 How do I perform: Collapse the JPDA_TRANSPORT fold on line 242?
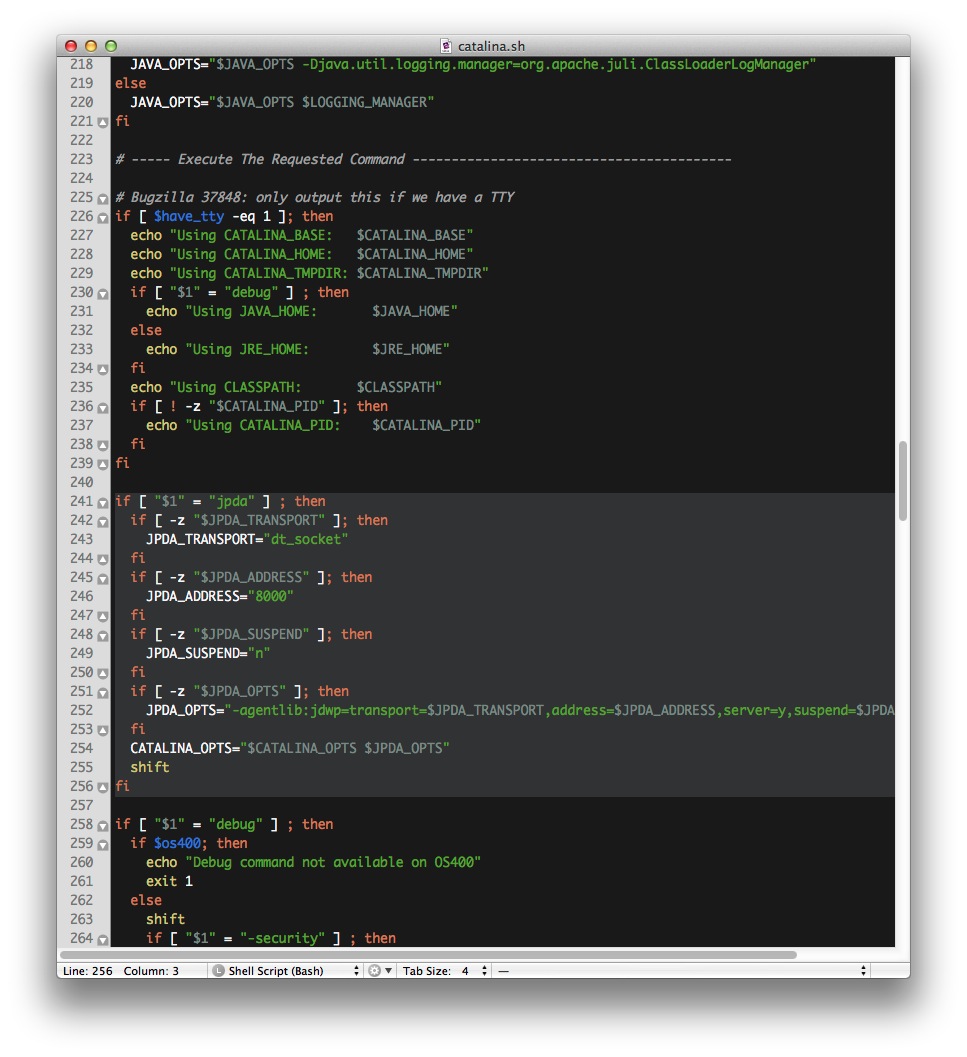102,522
